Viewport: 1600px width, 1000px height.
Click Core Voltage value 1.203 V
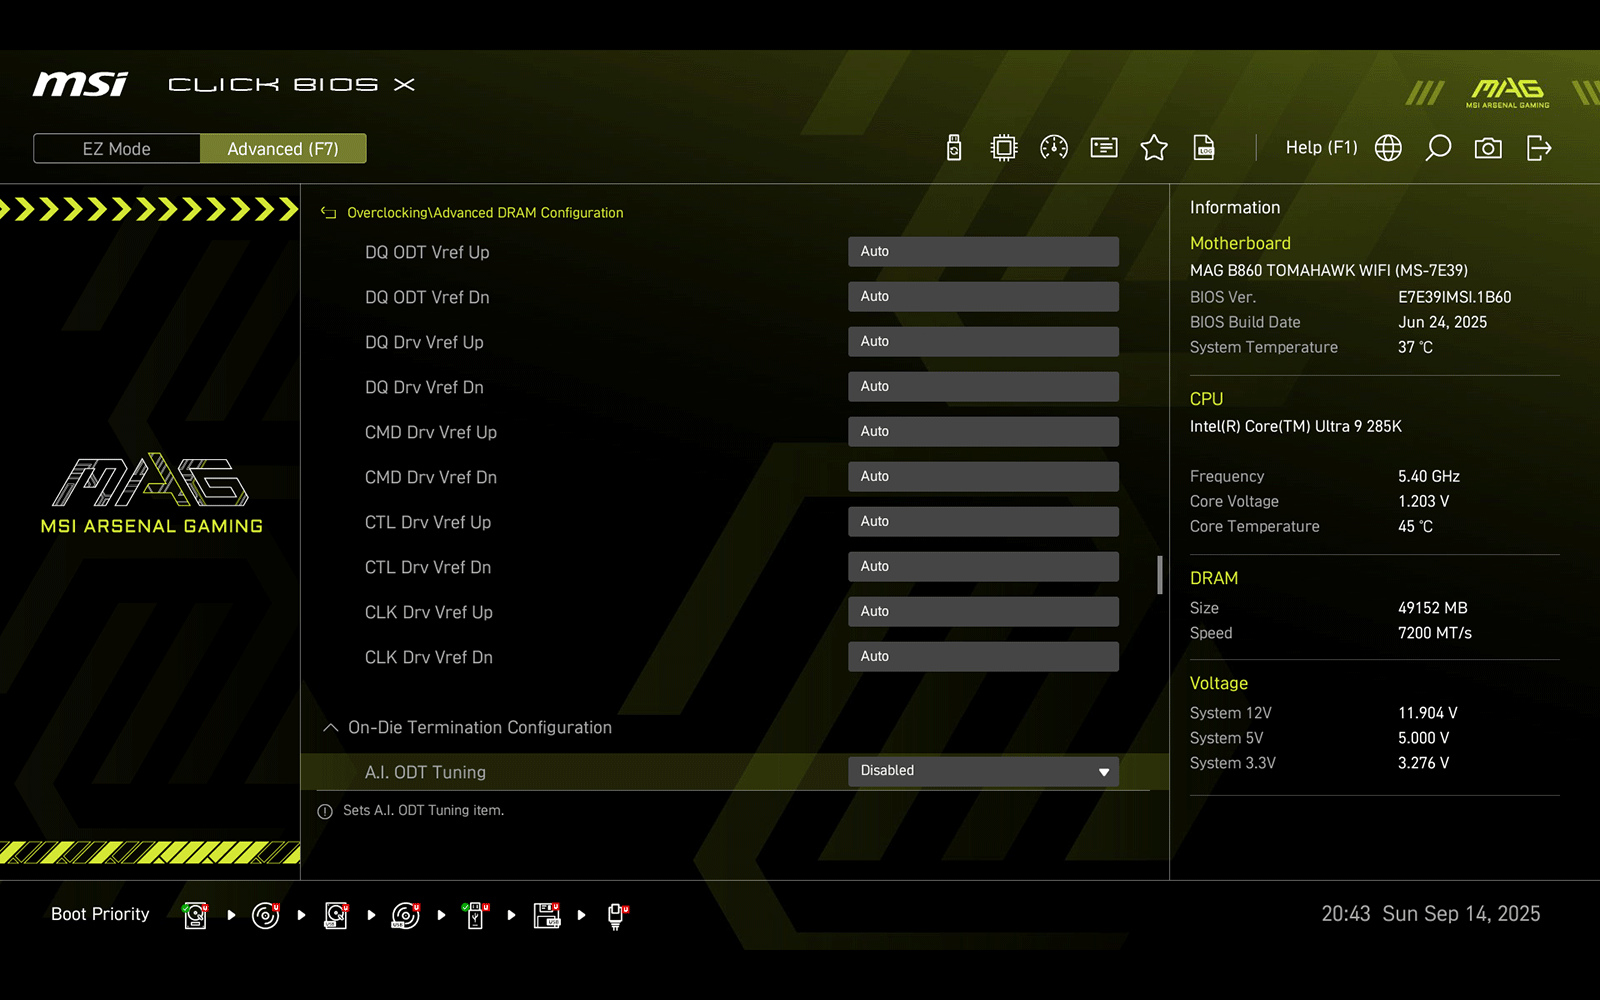click(1423, 501)
